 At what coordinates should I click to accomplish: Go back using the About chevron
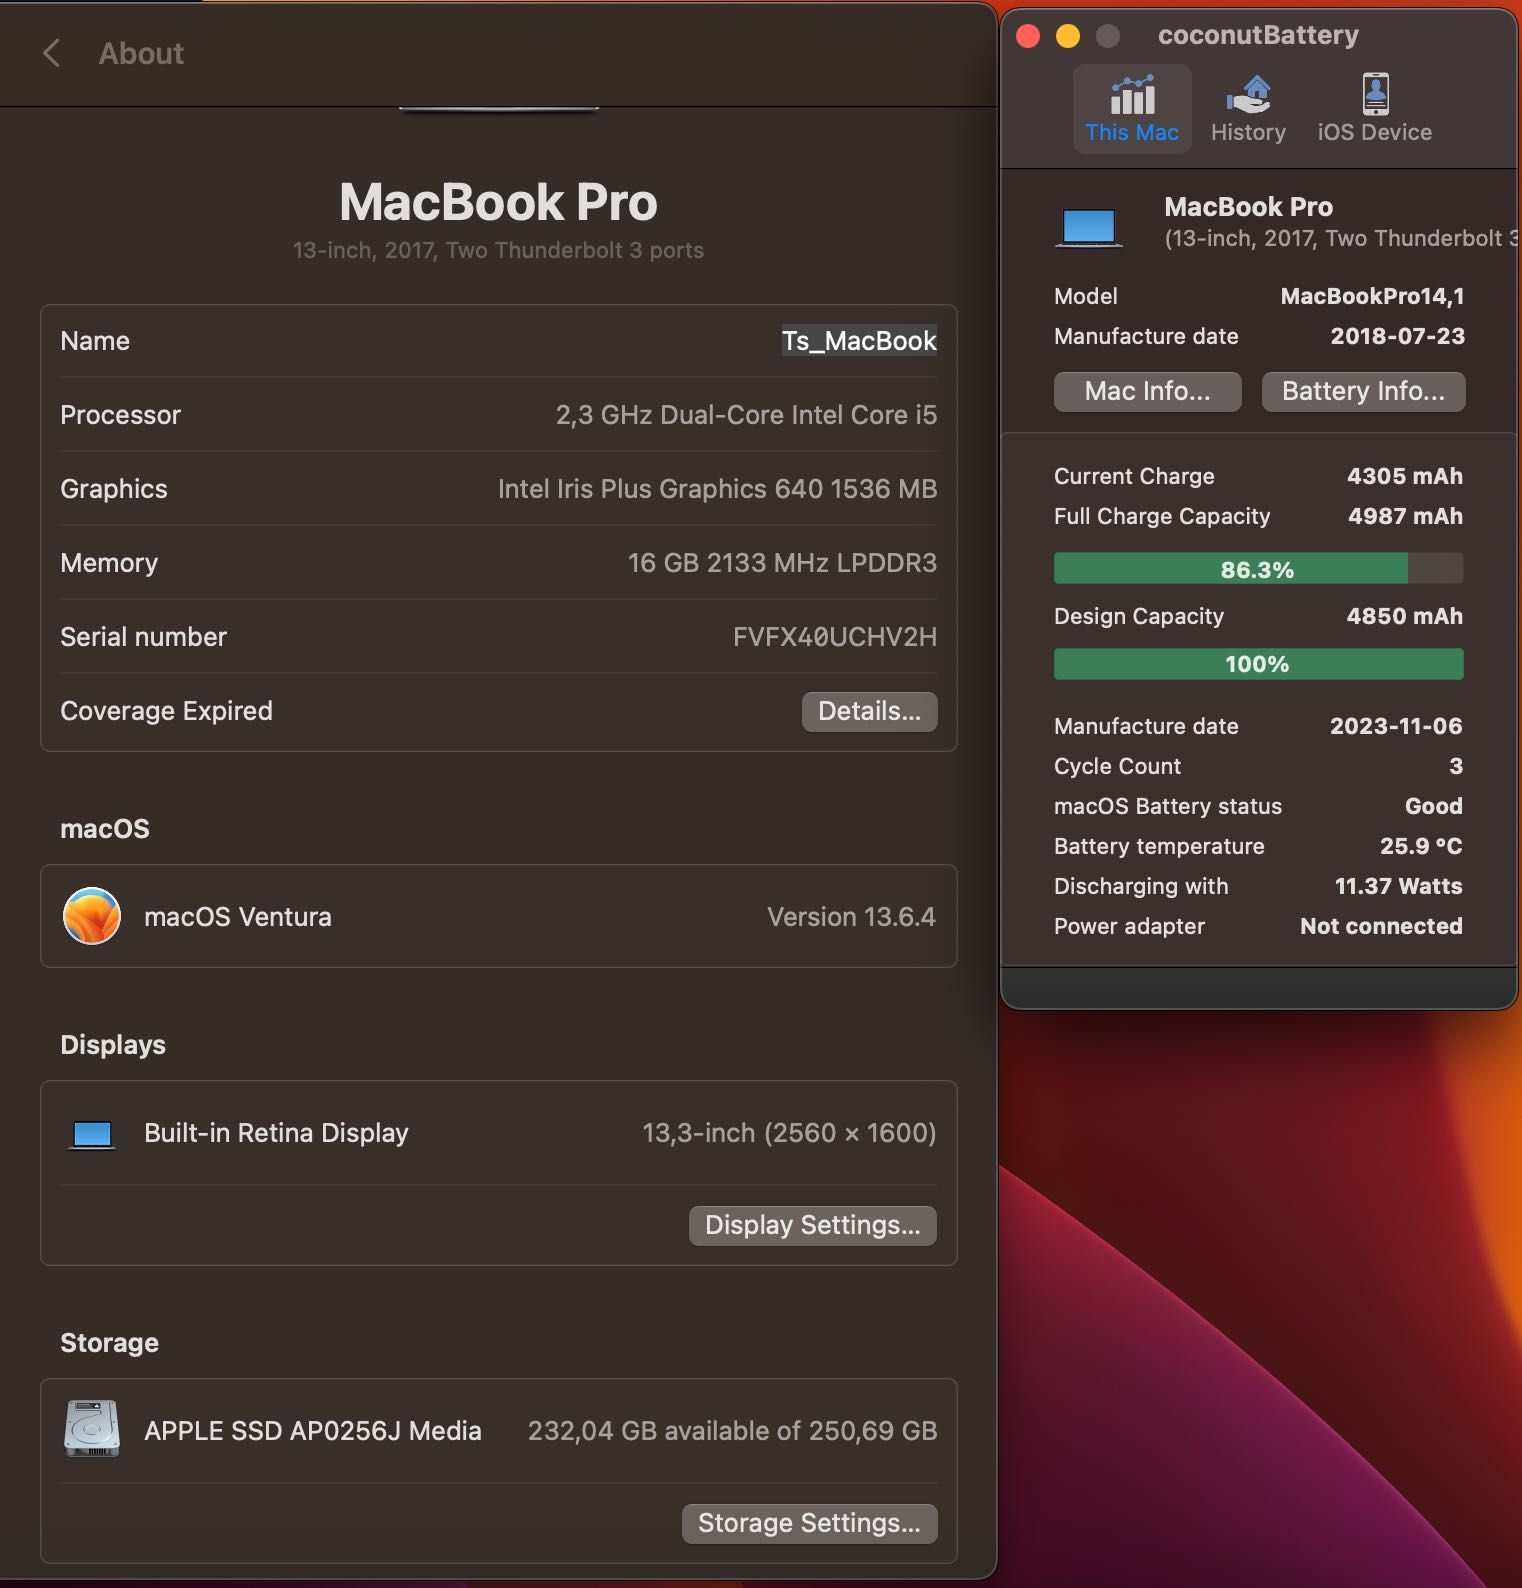pyautogui.click(x=52, y=54)
